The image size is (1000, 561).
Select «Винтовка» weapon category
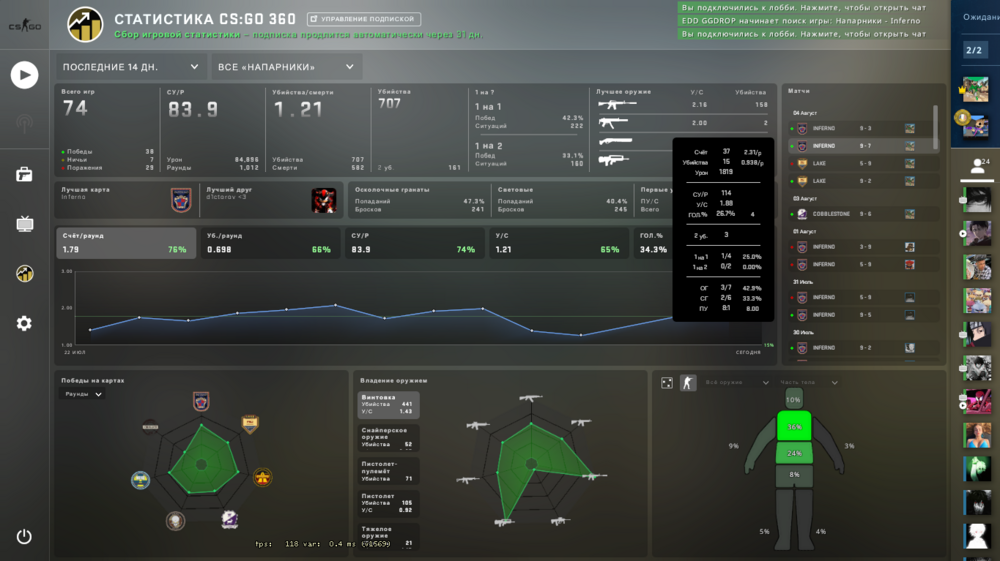(x=388, y=405)
